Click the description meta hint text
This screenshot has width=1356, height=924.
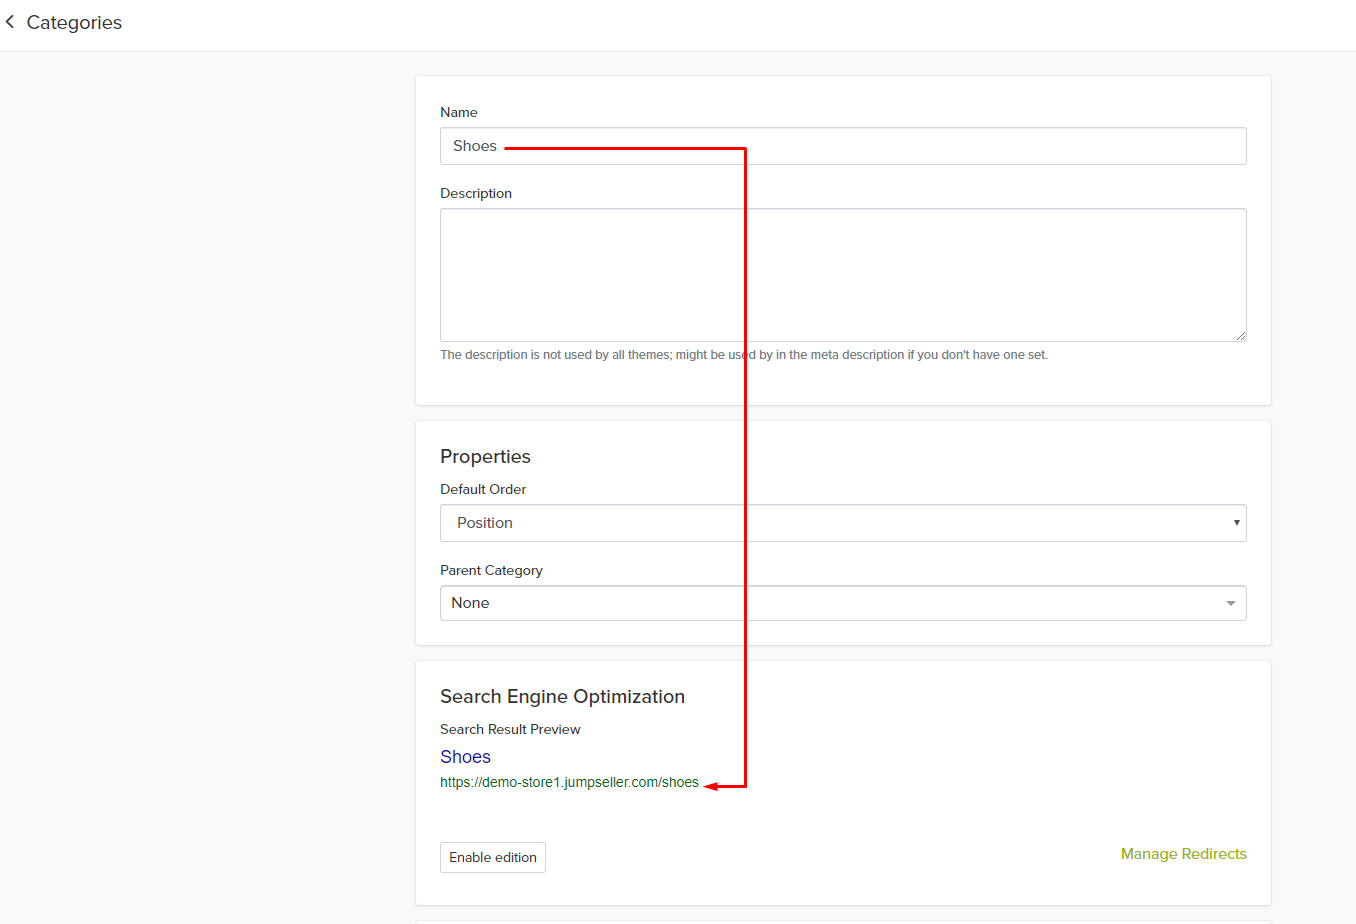[x=744, y=355]
